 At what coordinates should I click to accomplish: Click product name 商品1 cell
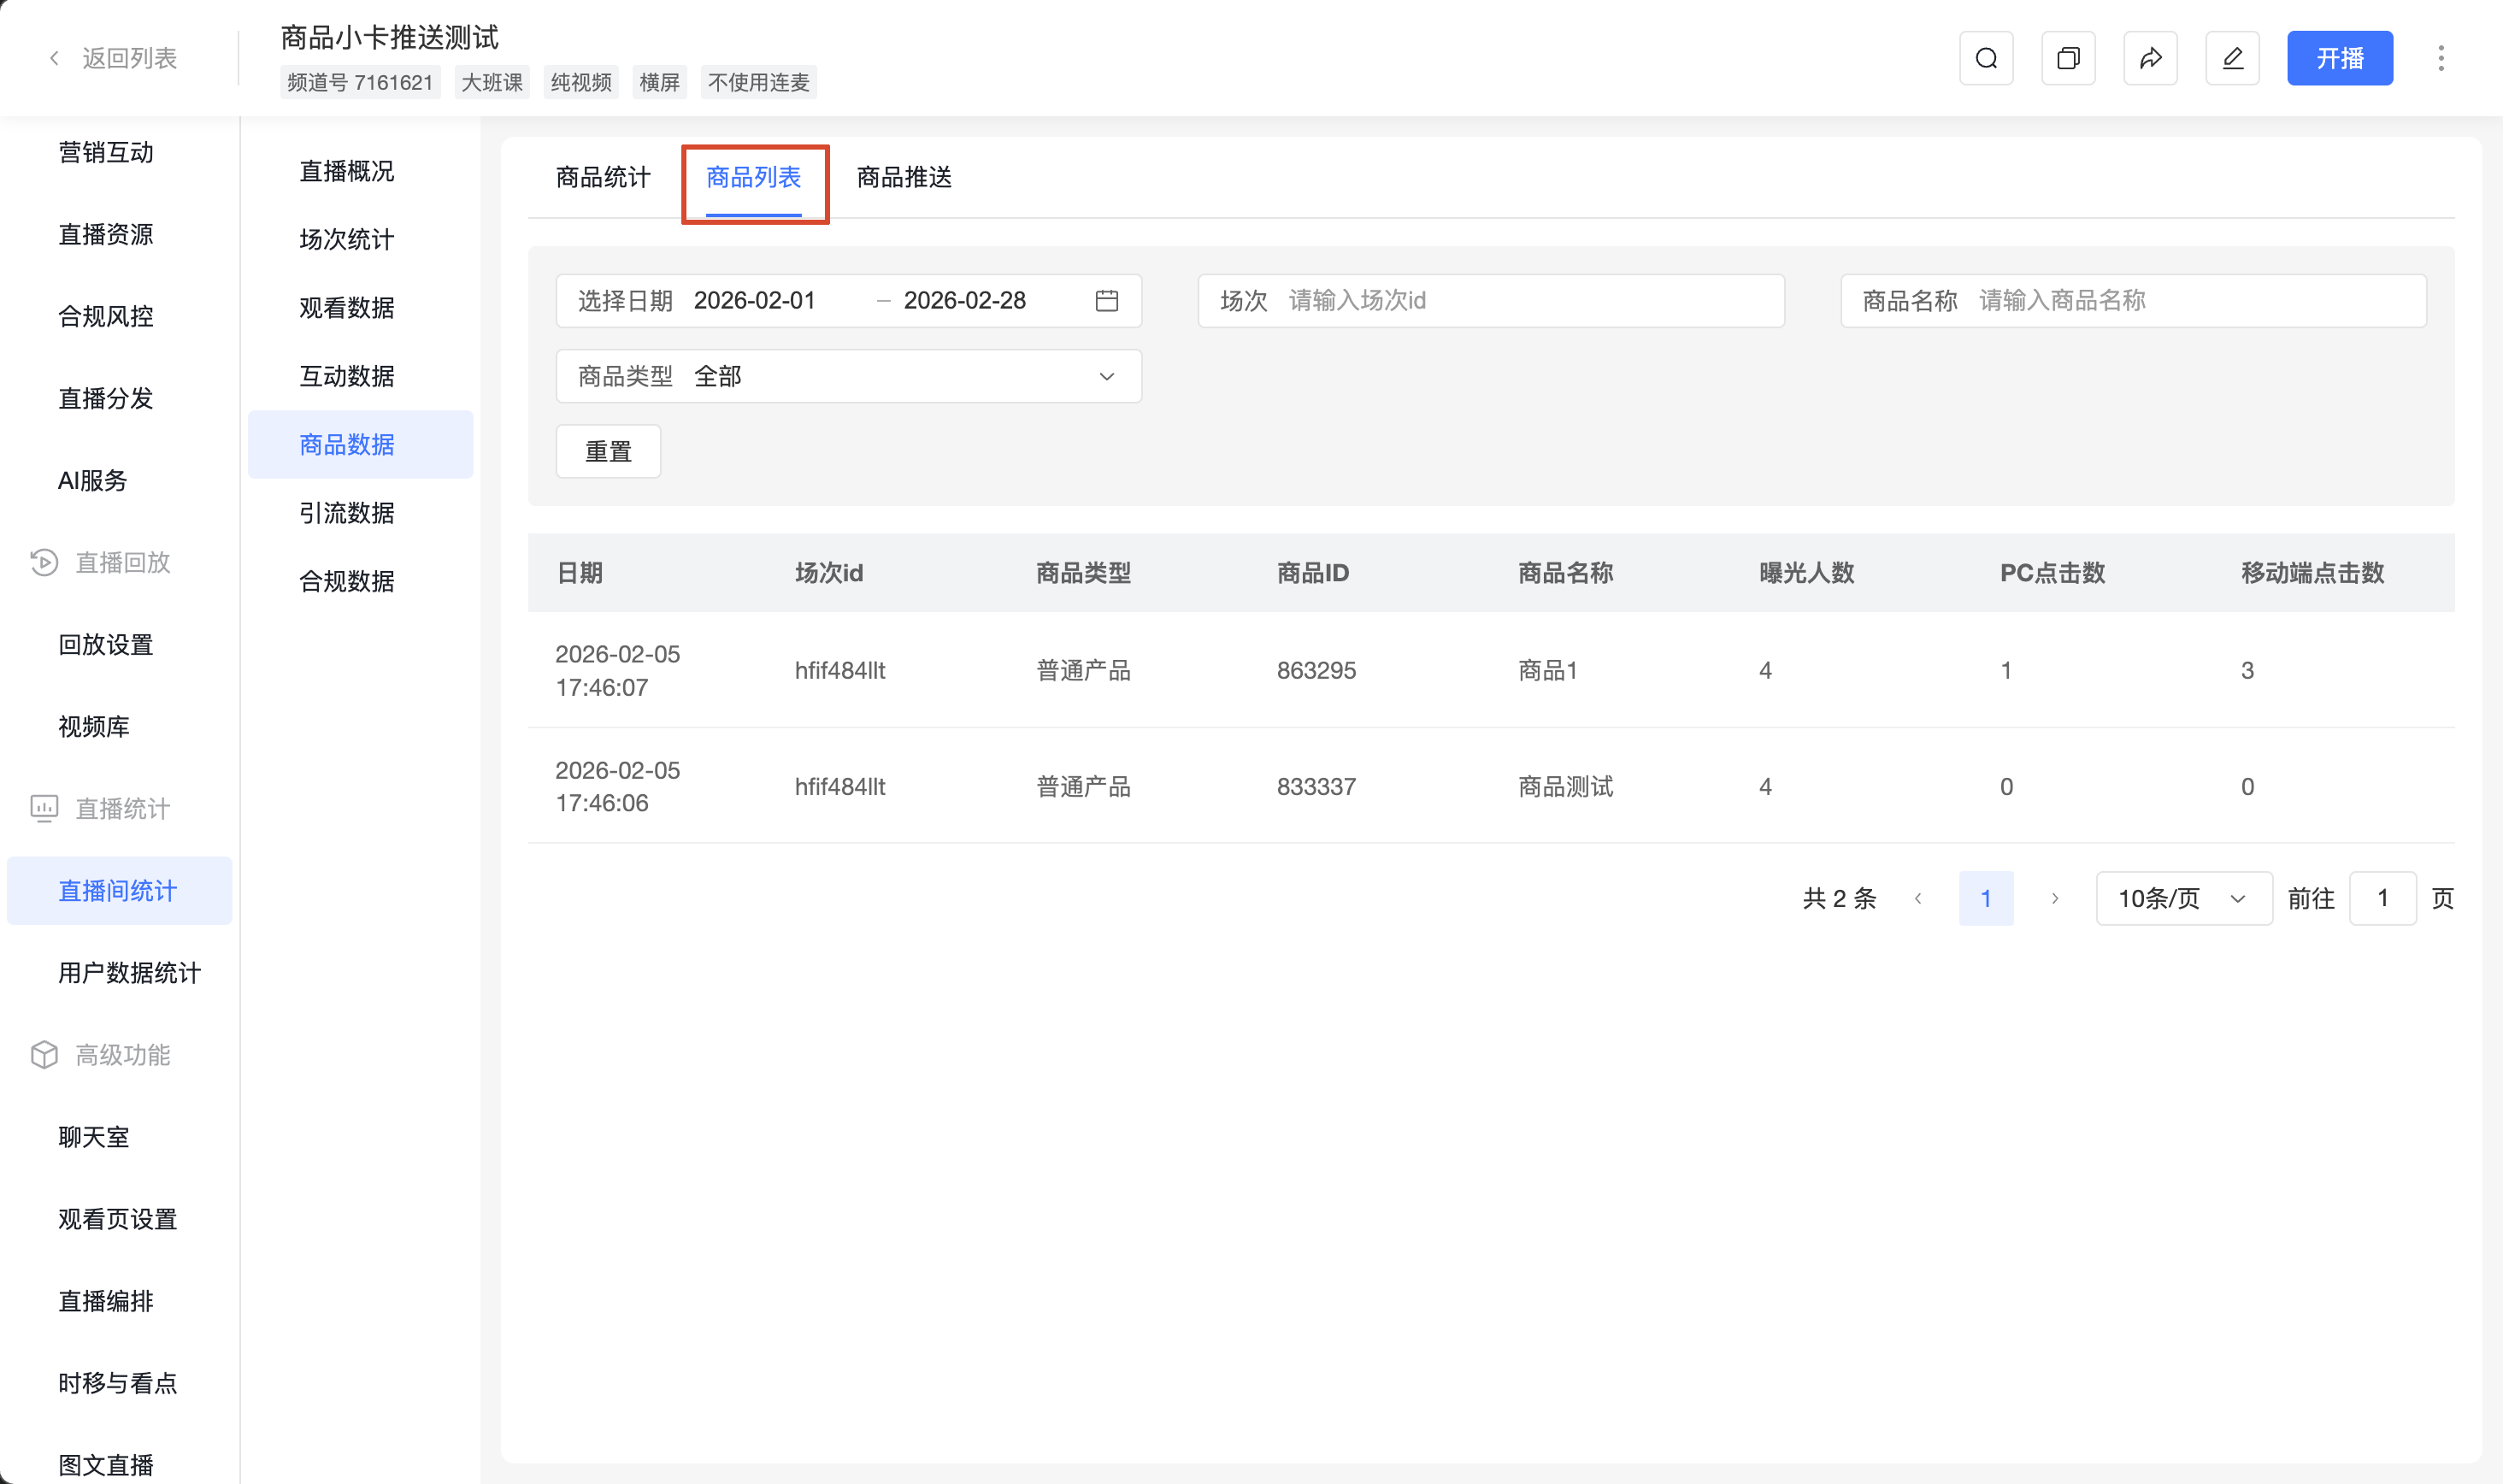point(1547,670)
